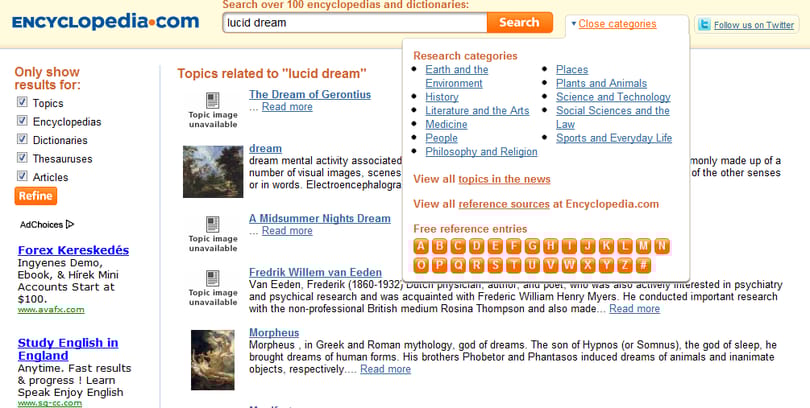Uncheck the Thesauruses filter checkbox
This screenshot has width=810, height=408.
[22, 158]
